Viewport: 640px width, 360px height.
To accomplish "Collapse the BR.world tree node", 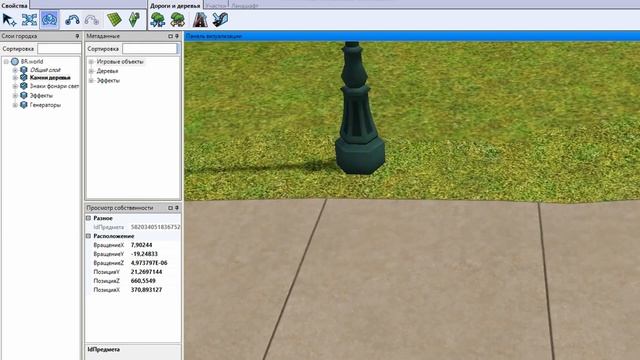I will (x=6, y=62).
